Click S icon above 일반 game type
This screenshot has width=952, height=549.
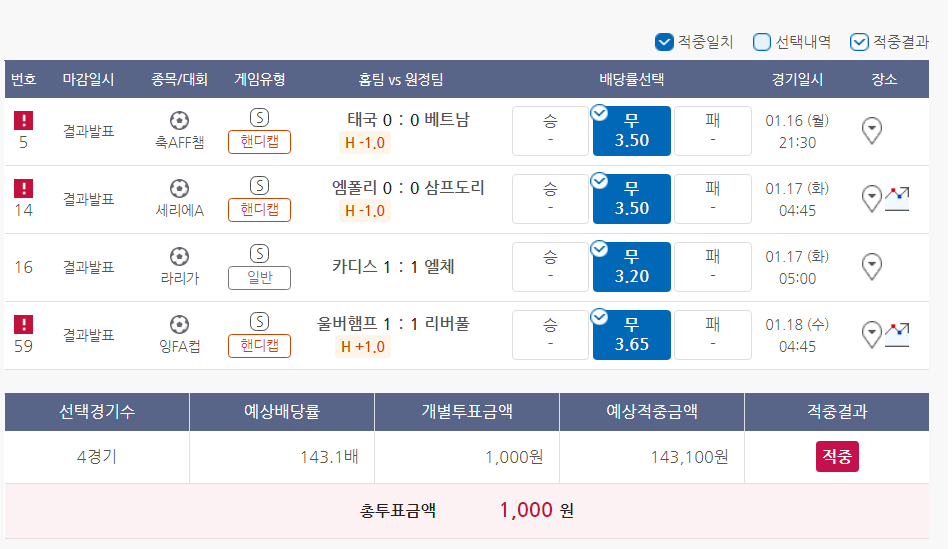tap(259, 253)
